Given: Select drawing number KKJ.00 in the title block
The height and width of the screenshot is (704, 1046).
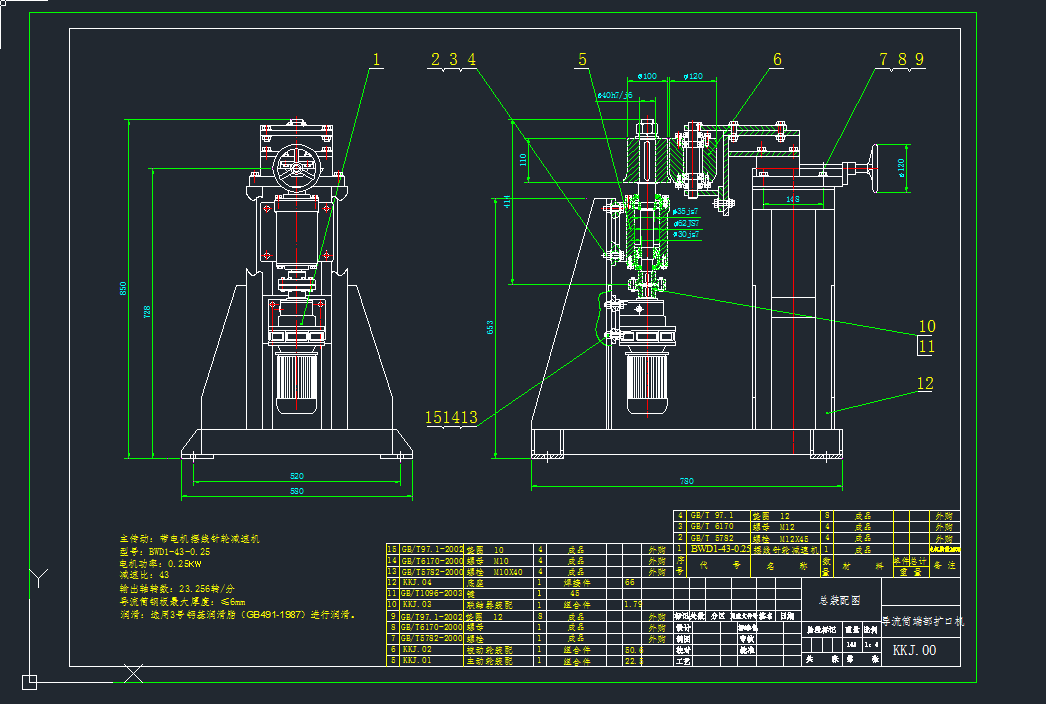Looking at the screenshot, I should [x=915, y=651].
